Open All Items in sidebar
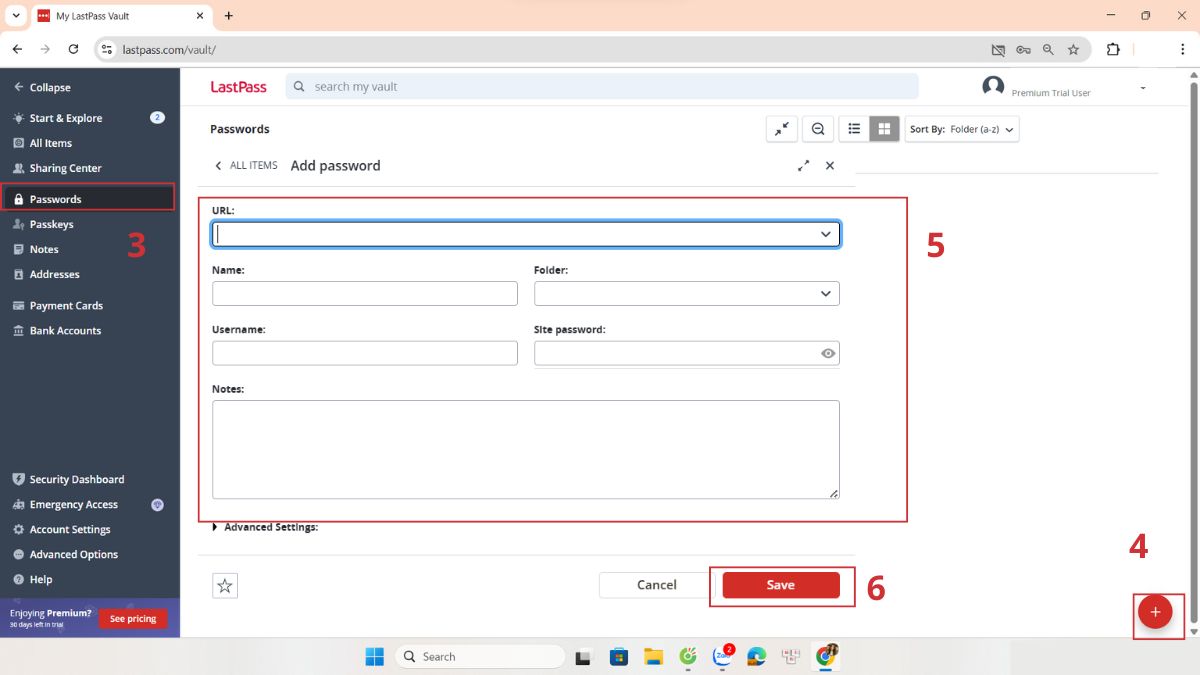Screen dimensions: 1200x675 pos(43,143)
